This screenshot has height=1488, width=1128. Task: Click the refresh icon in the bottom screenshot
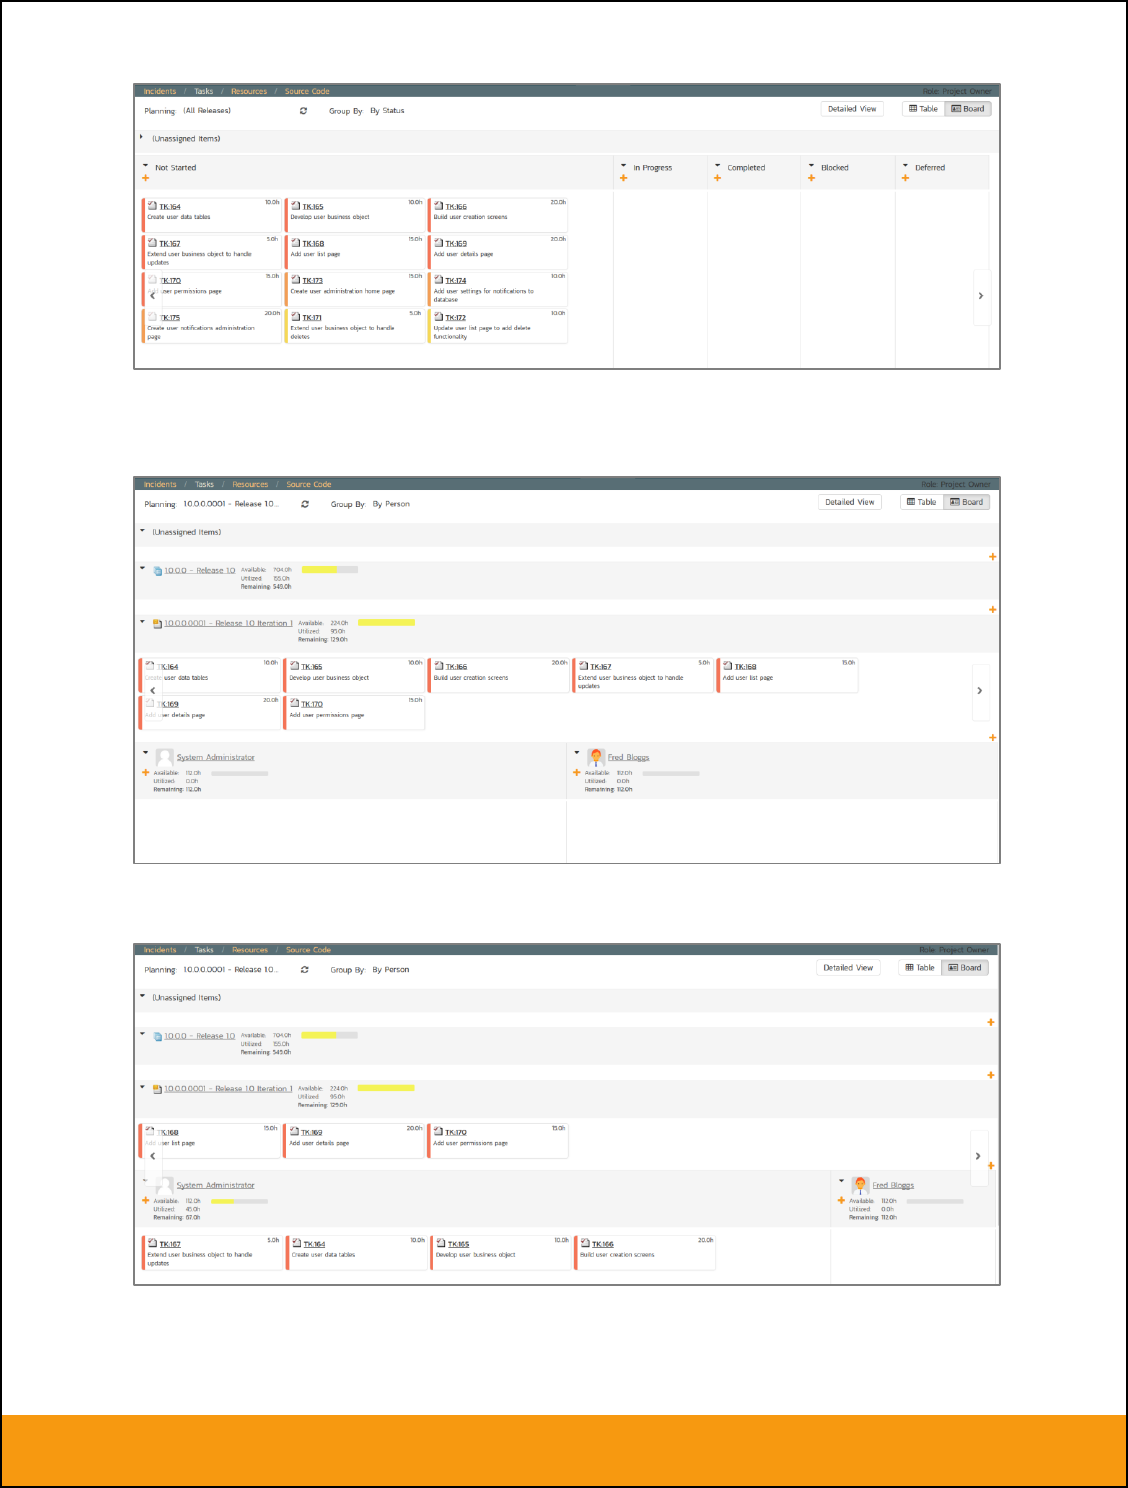(x=304, y=970)
